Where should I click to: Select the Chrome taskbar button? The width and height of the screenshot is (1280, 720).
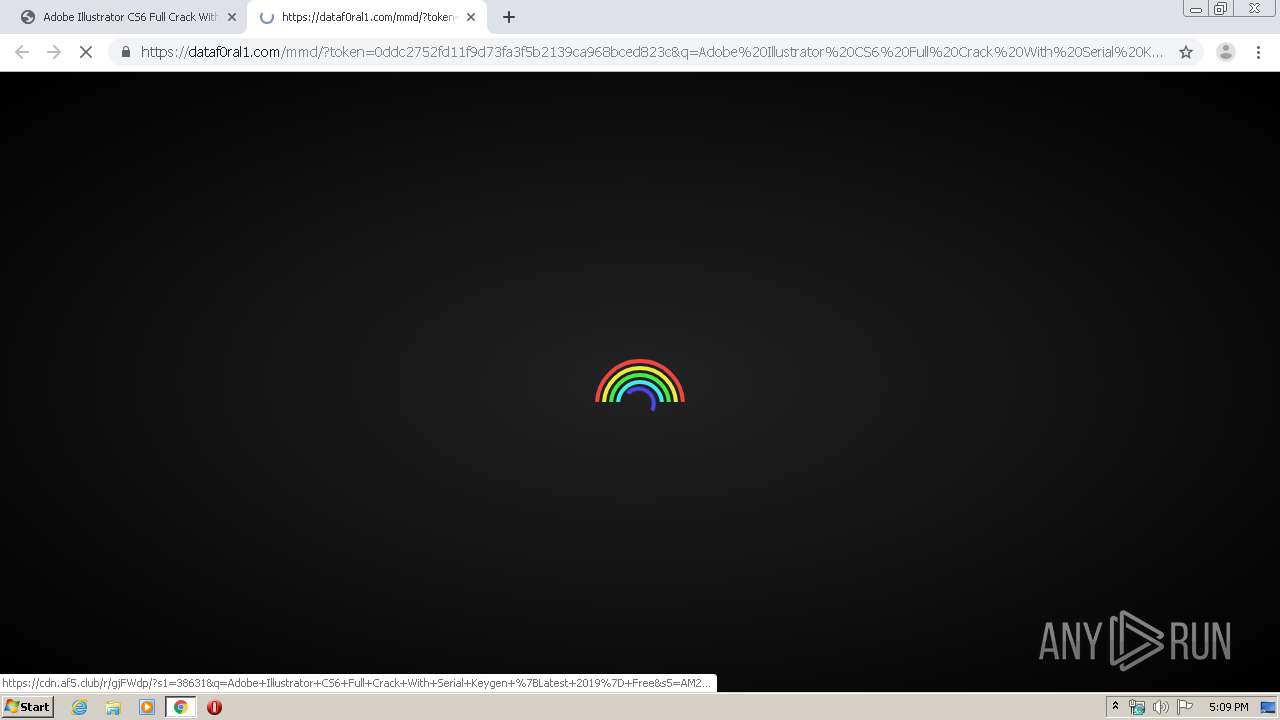pyautogui.click(x=180, y=707)
